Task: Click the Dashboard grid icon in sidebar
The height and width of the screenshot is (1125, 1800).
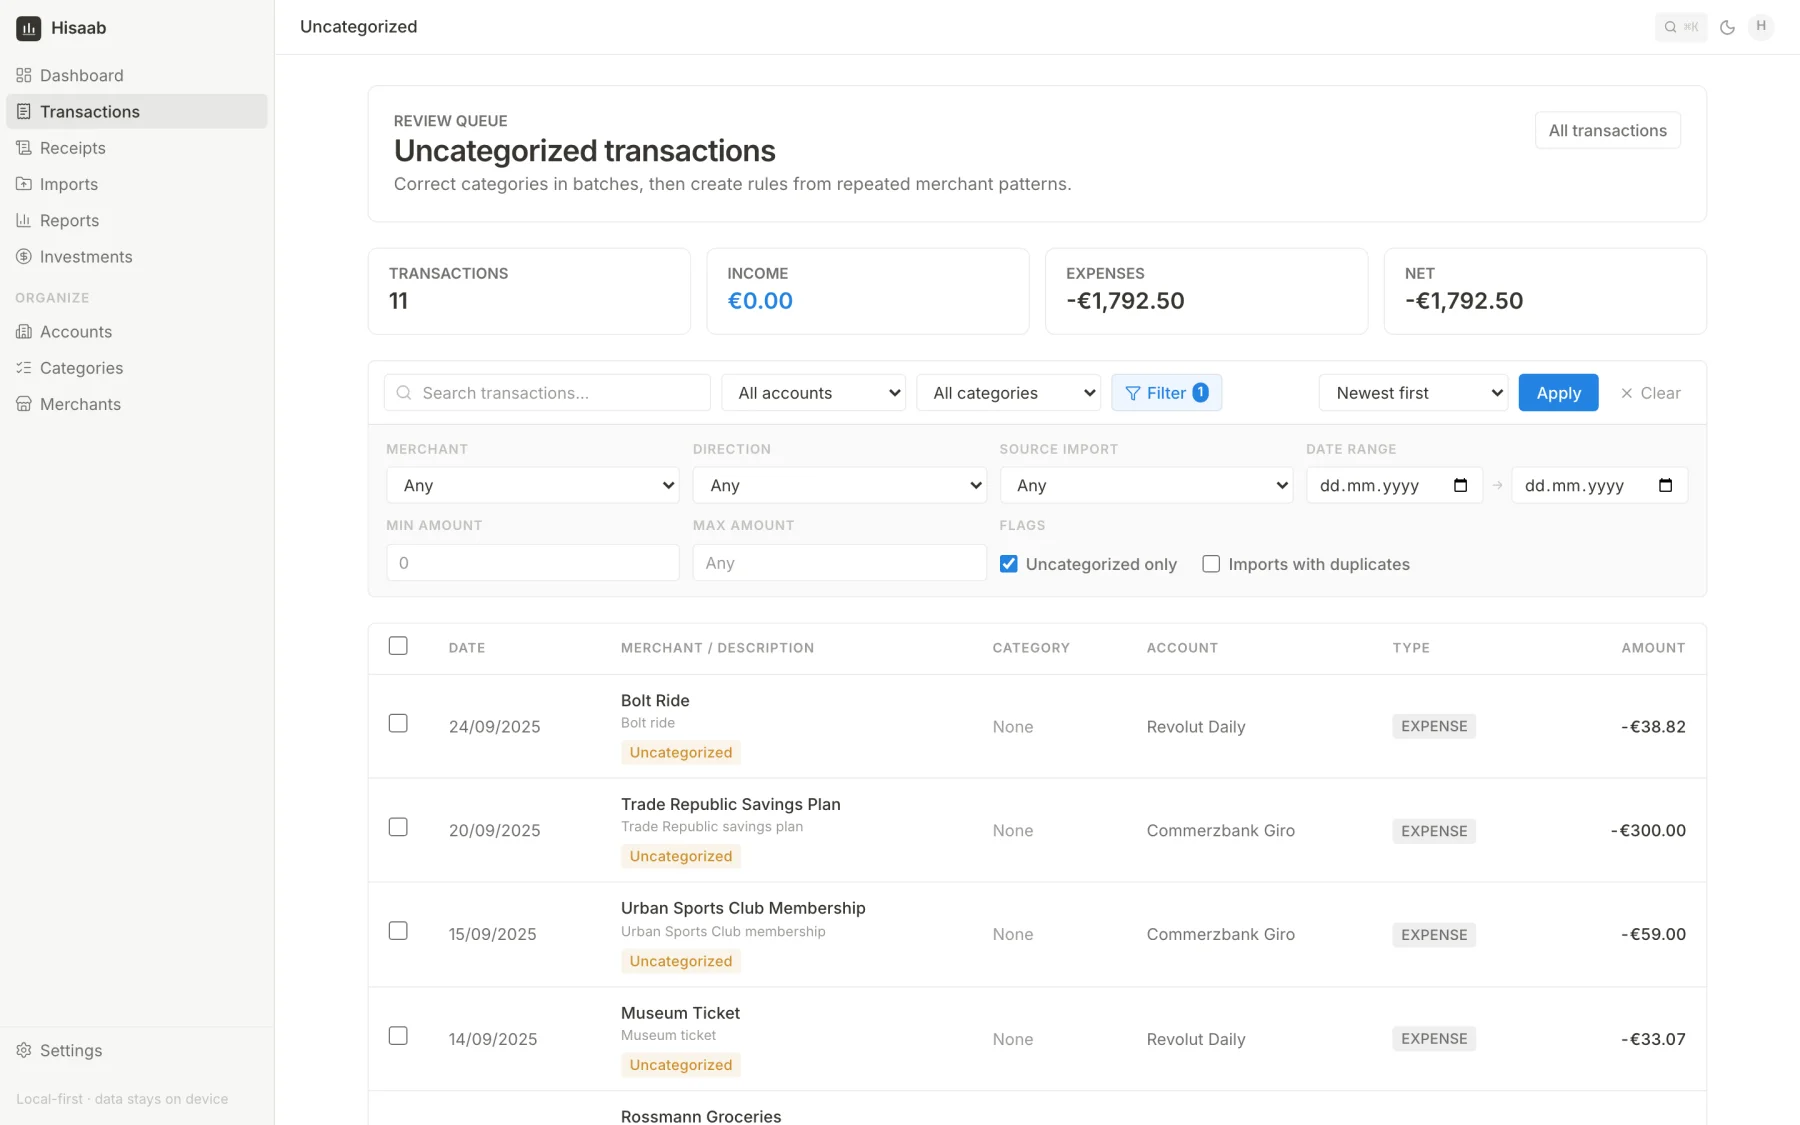Action: click(24, 75)
